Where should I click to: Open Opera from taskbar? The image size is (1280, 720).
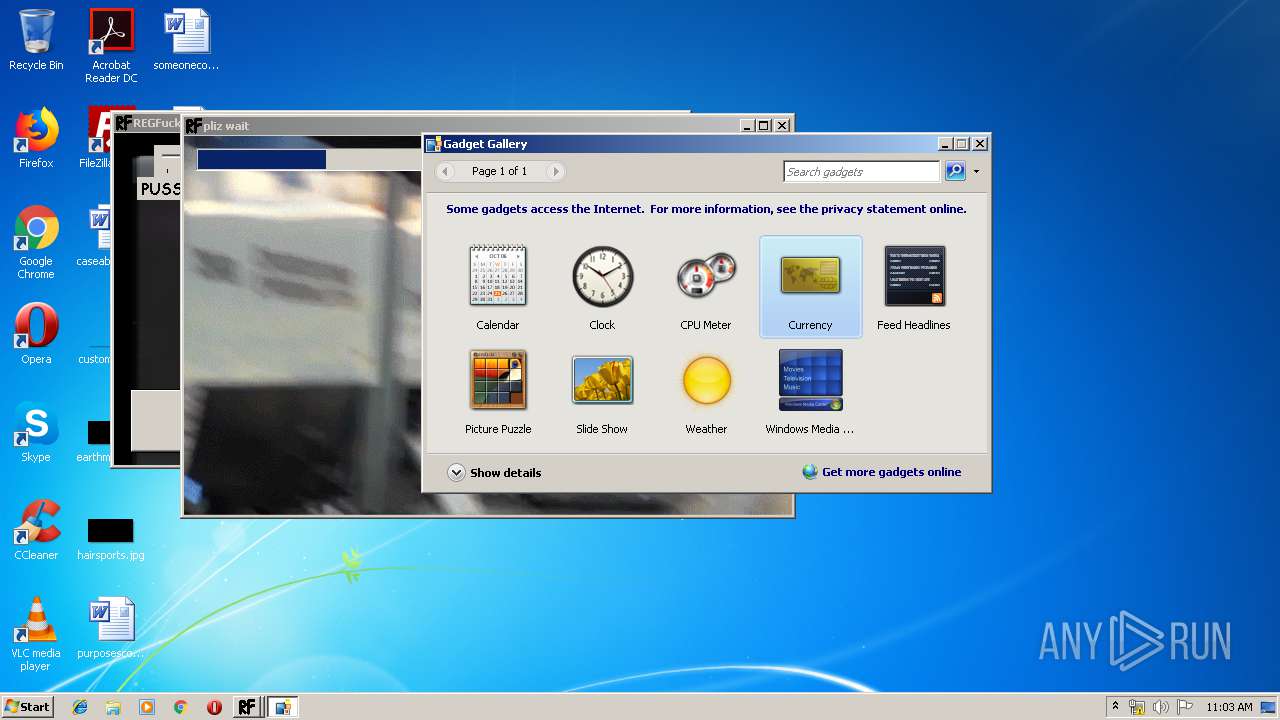click(214, 707)
